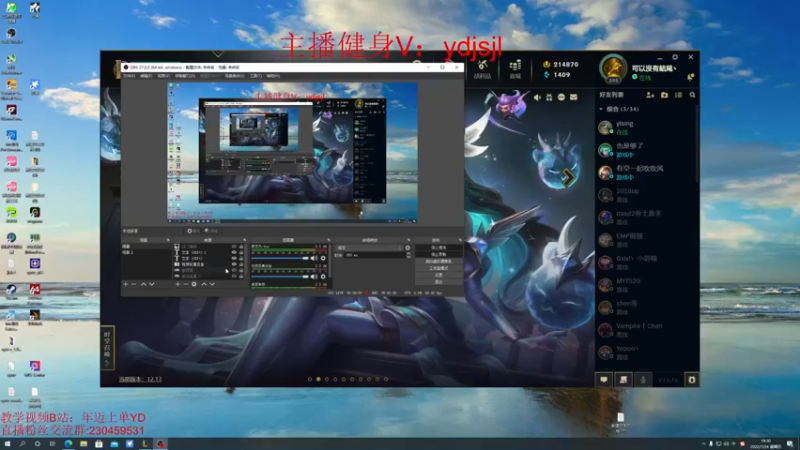800x450 pixels.
Task: Click Stop Streaming button in OBS controls
Action: (x=438, y=248)
